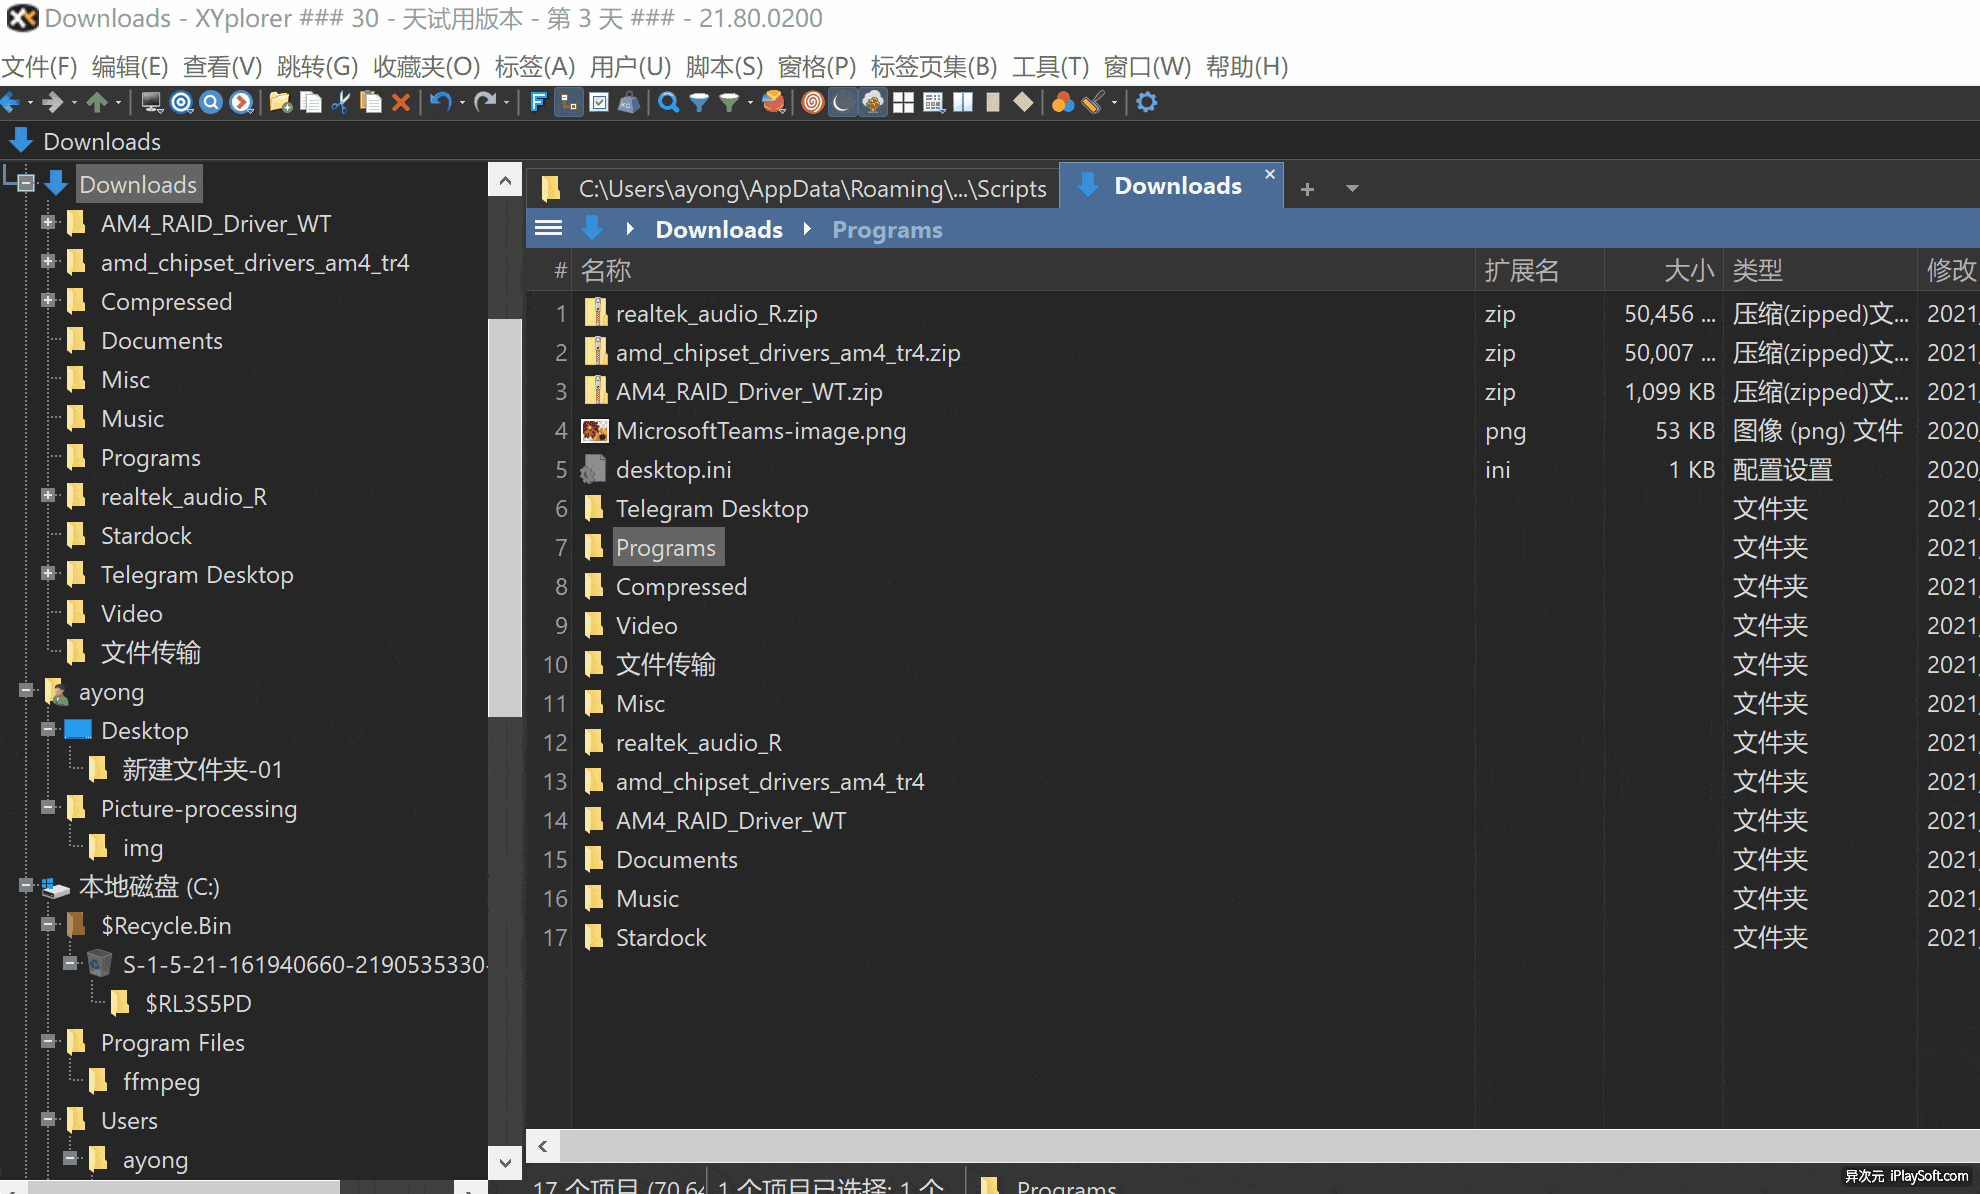The height and width of the screenshot is (1194, 1980).
Task: Click the folder tree vertical scrollbar thumb
Action: [x=505, y=517]
